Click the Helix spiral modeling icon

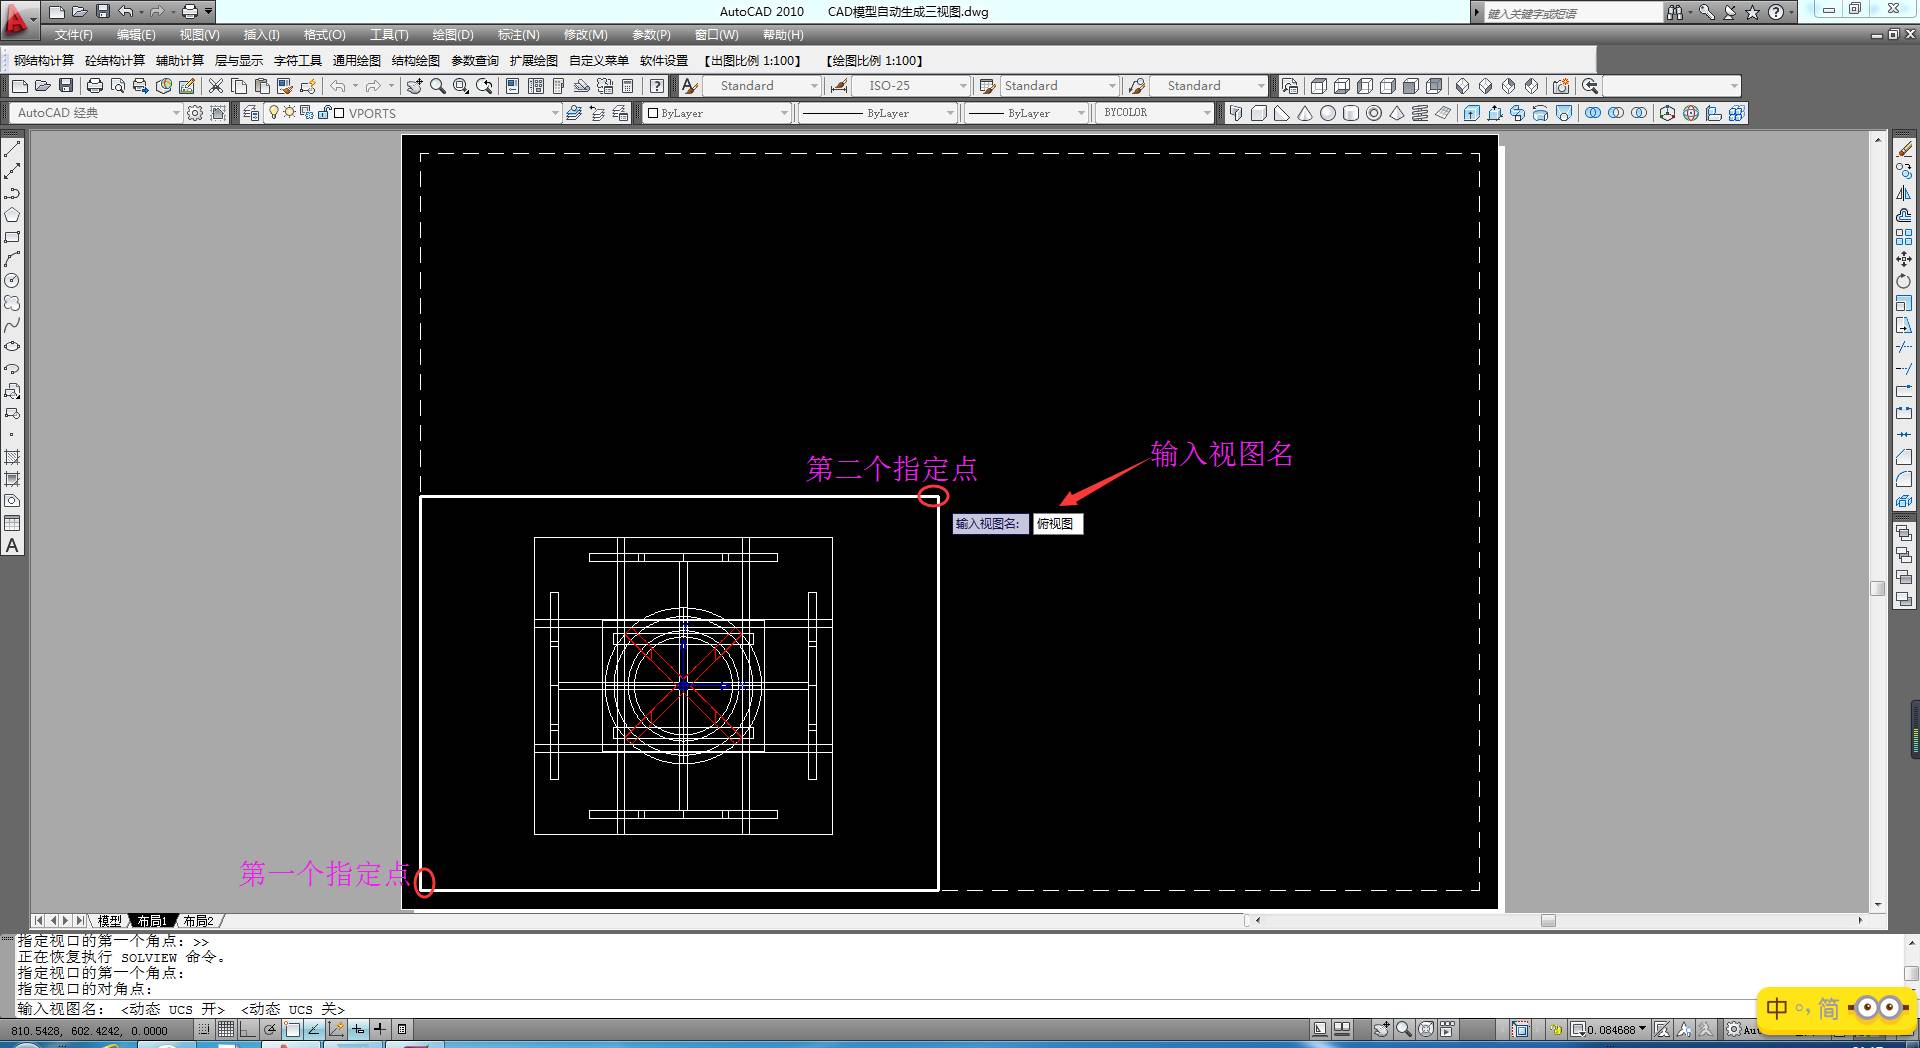pos(1420,113)
